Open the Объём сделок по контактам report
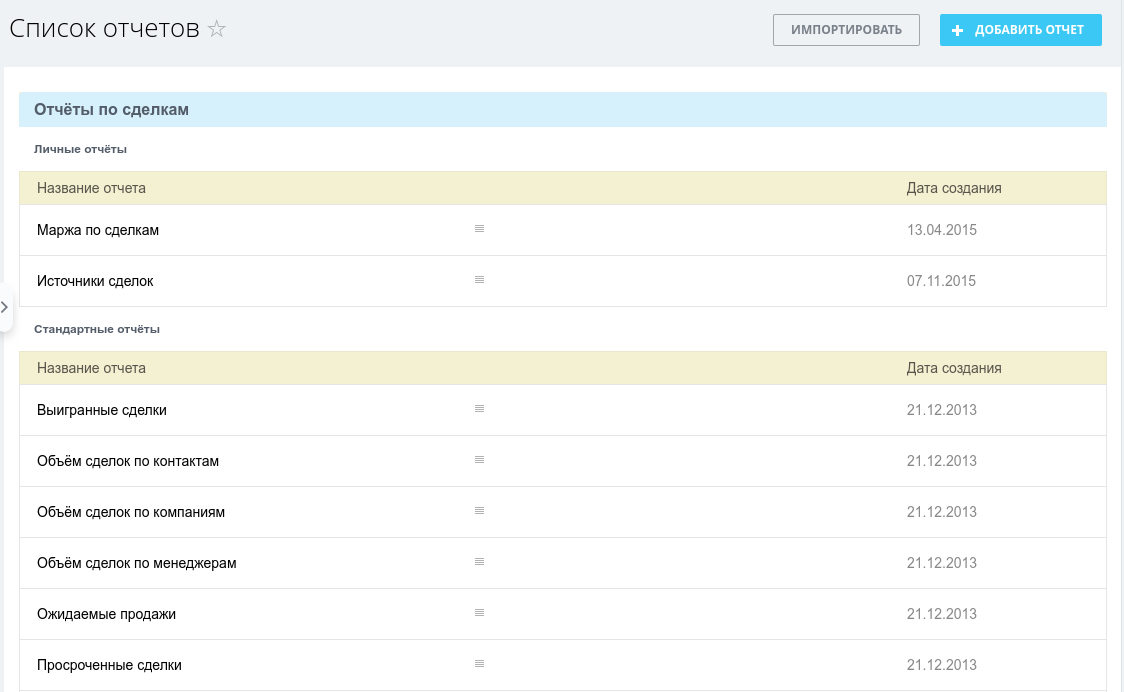The width and height of the screenshot is (1124, 692). [x=128, y=461]
